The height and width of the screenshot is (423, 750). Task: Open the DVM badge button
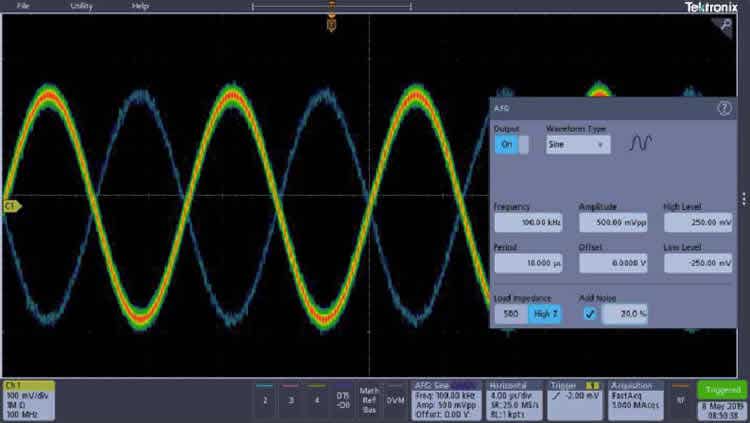(395, 399)
